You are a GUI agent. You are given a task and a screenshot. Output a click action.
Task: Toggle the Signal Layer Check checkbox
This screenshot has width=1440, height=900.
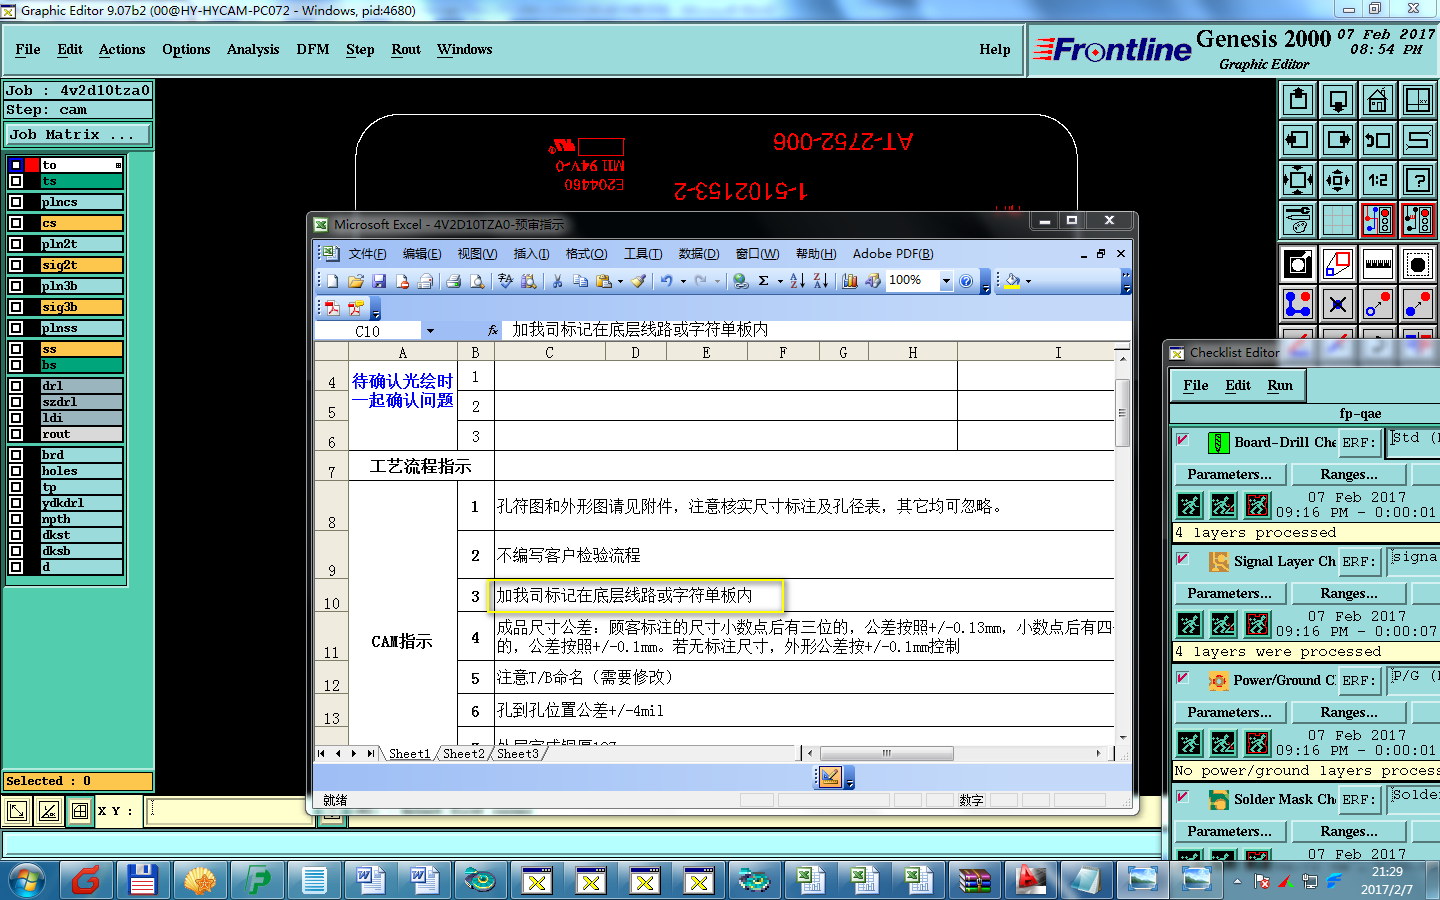click(x=1183, y=559)
